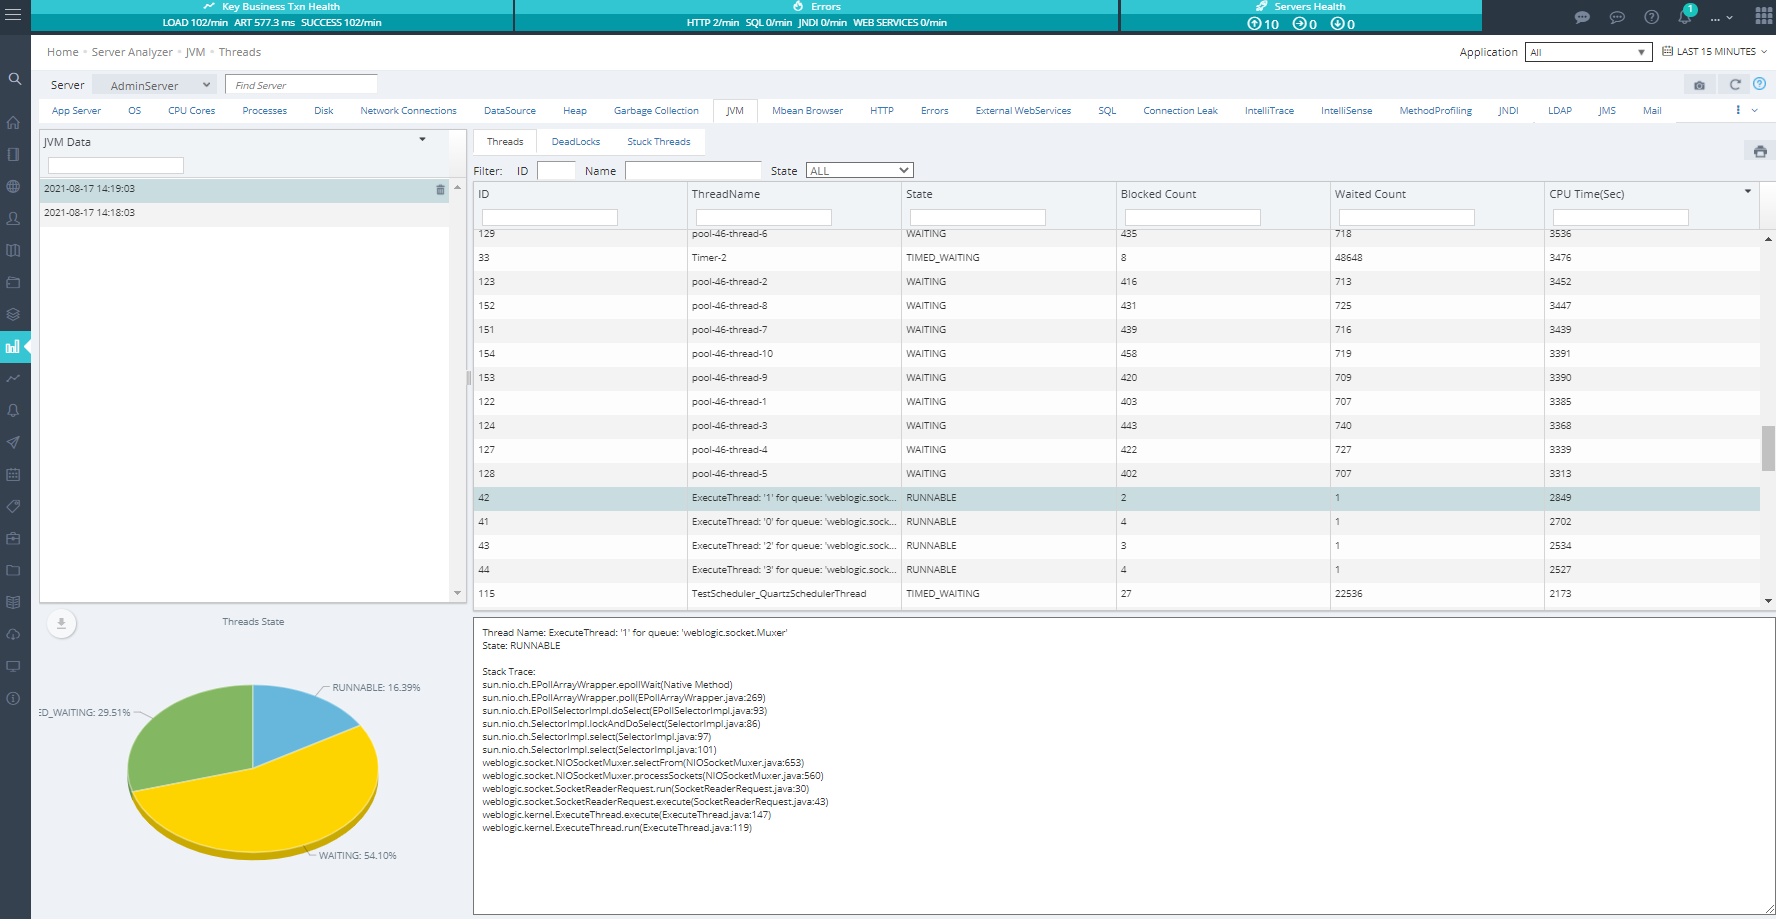The height and width of the screenshot is (919, 1776).
Task: Open the filled chat bubble icon
Action: pyautogui.click(x=1582, y=17)
